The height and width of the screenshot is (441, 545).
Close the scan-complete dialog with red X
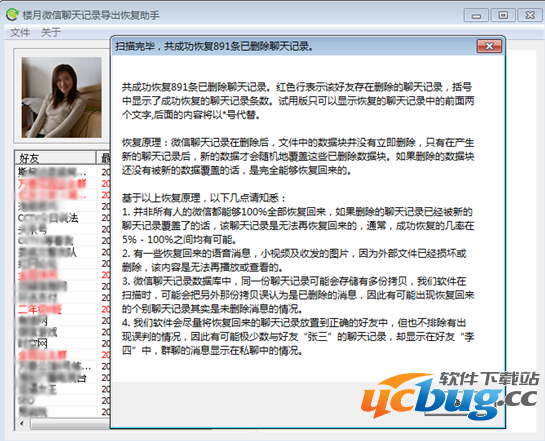click(x=489, y=46)
